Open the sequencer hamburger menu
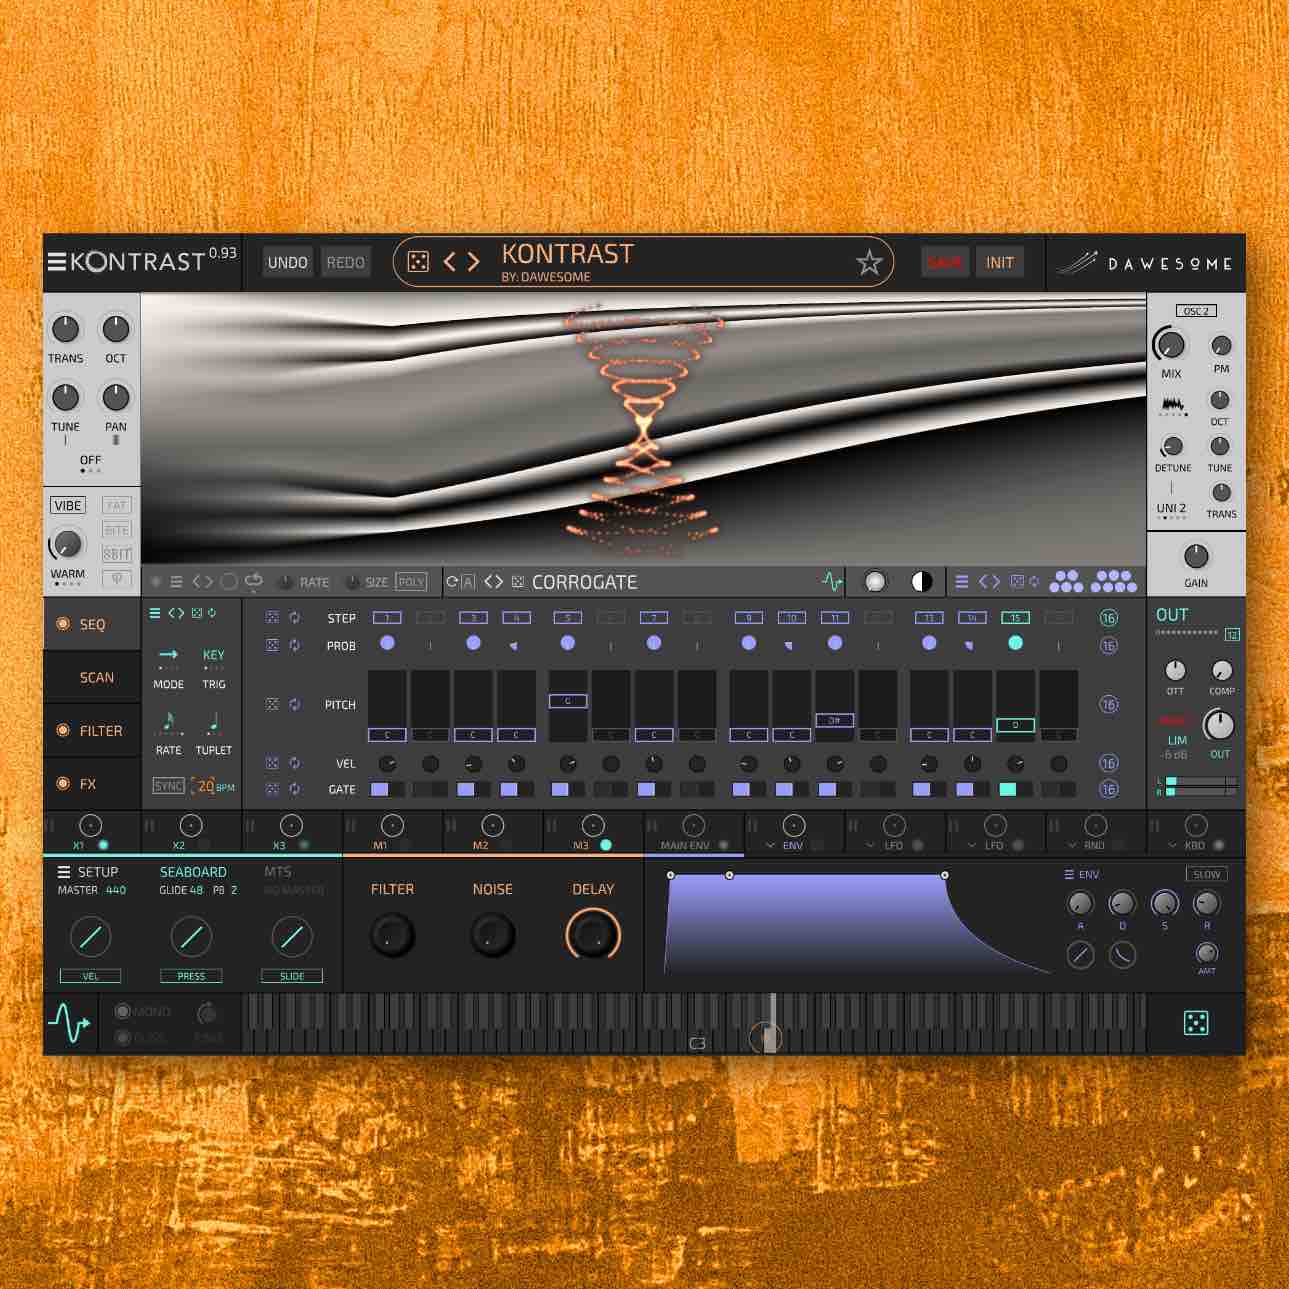Viewport: 1289px width, 1289px height. 155,613
